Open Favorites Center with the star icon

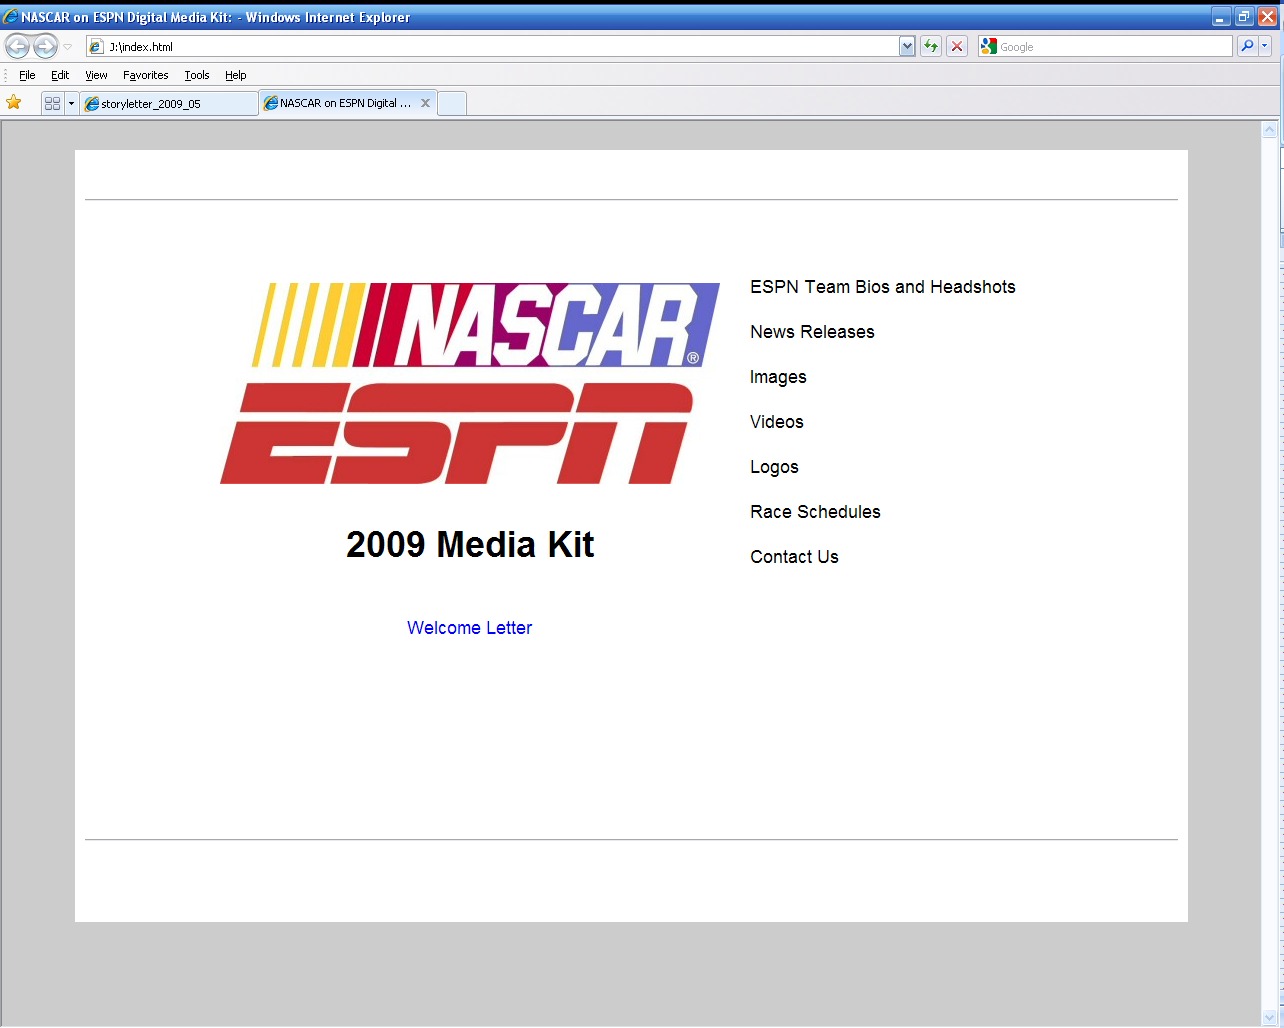pyautogui.click(x=14, y=103)
